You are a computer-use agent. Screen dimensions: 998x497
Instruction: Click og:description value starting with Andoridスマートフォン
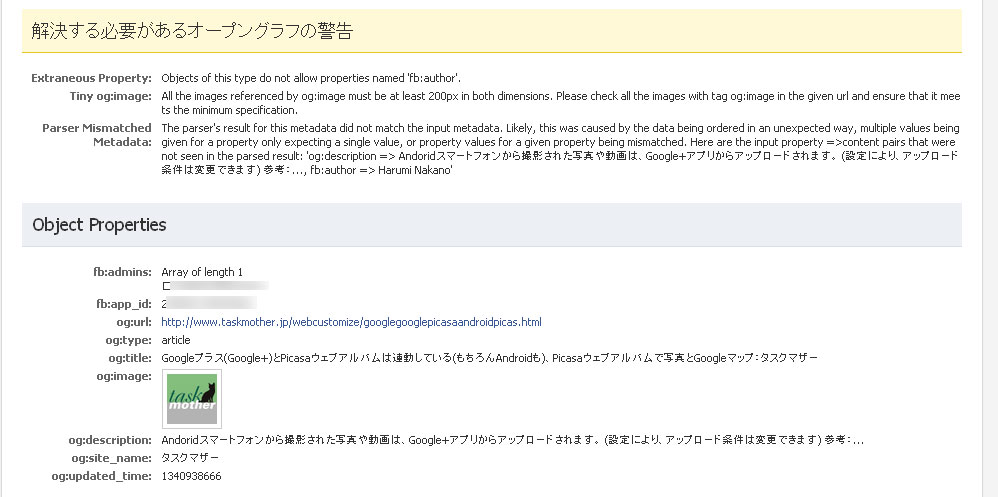click(x=512, y=440)
